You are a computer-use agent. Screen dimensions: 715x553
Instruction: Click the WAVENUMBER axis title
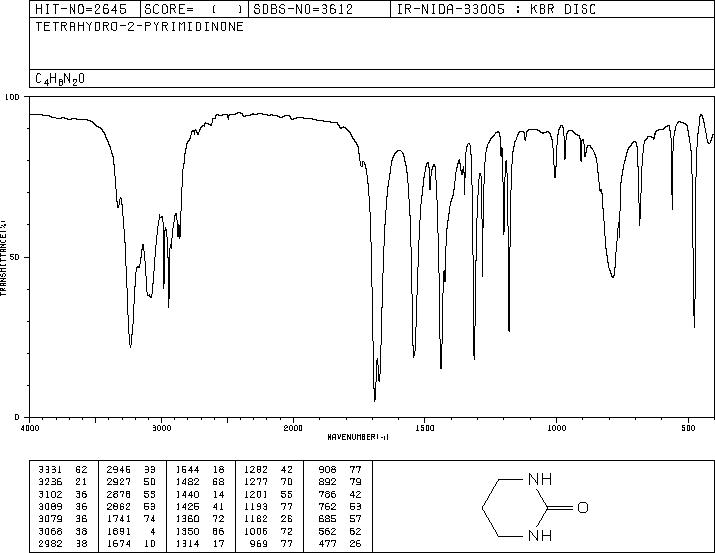tap(358, 437)
